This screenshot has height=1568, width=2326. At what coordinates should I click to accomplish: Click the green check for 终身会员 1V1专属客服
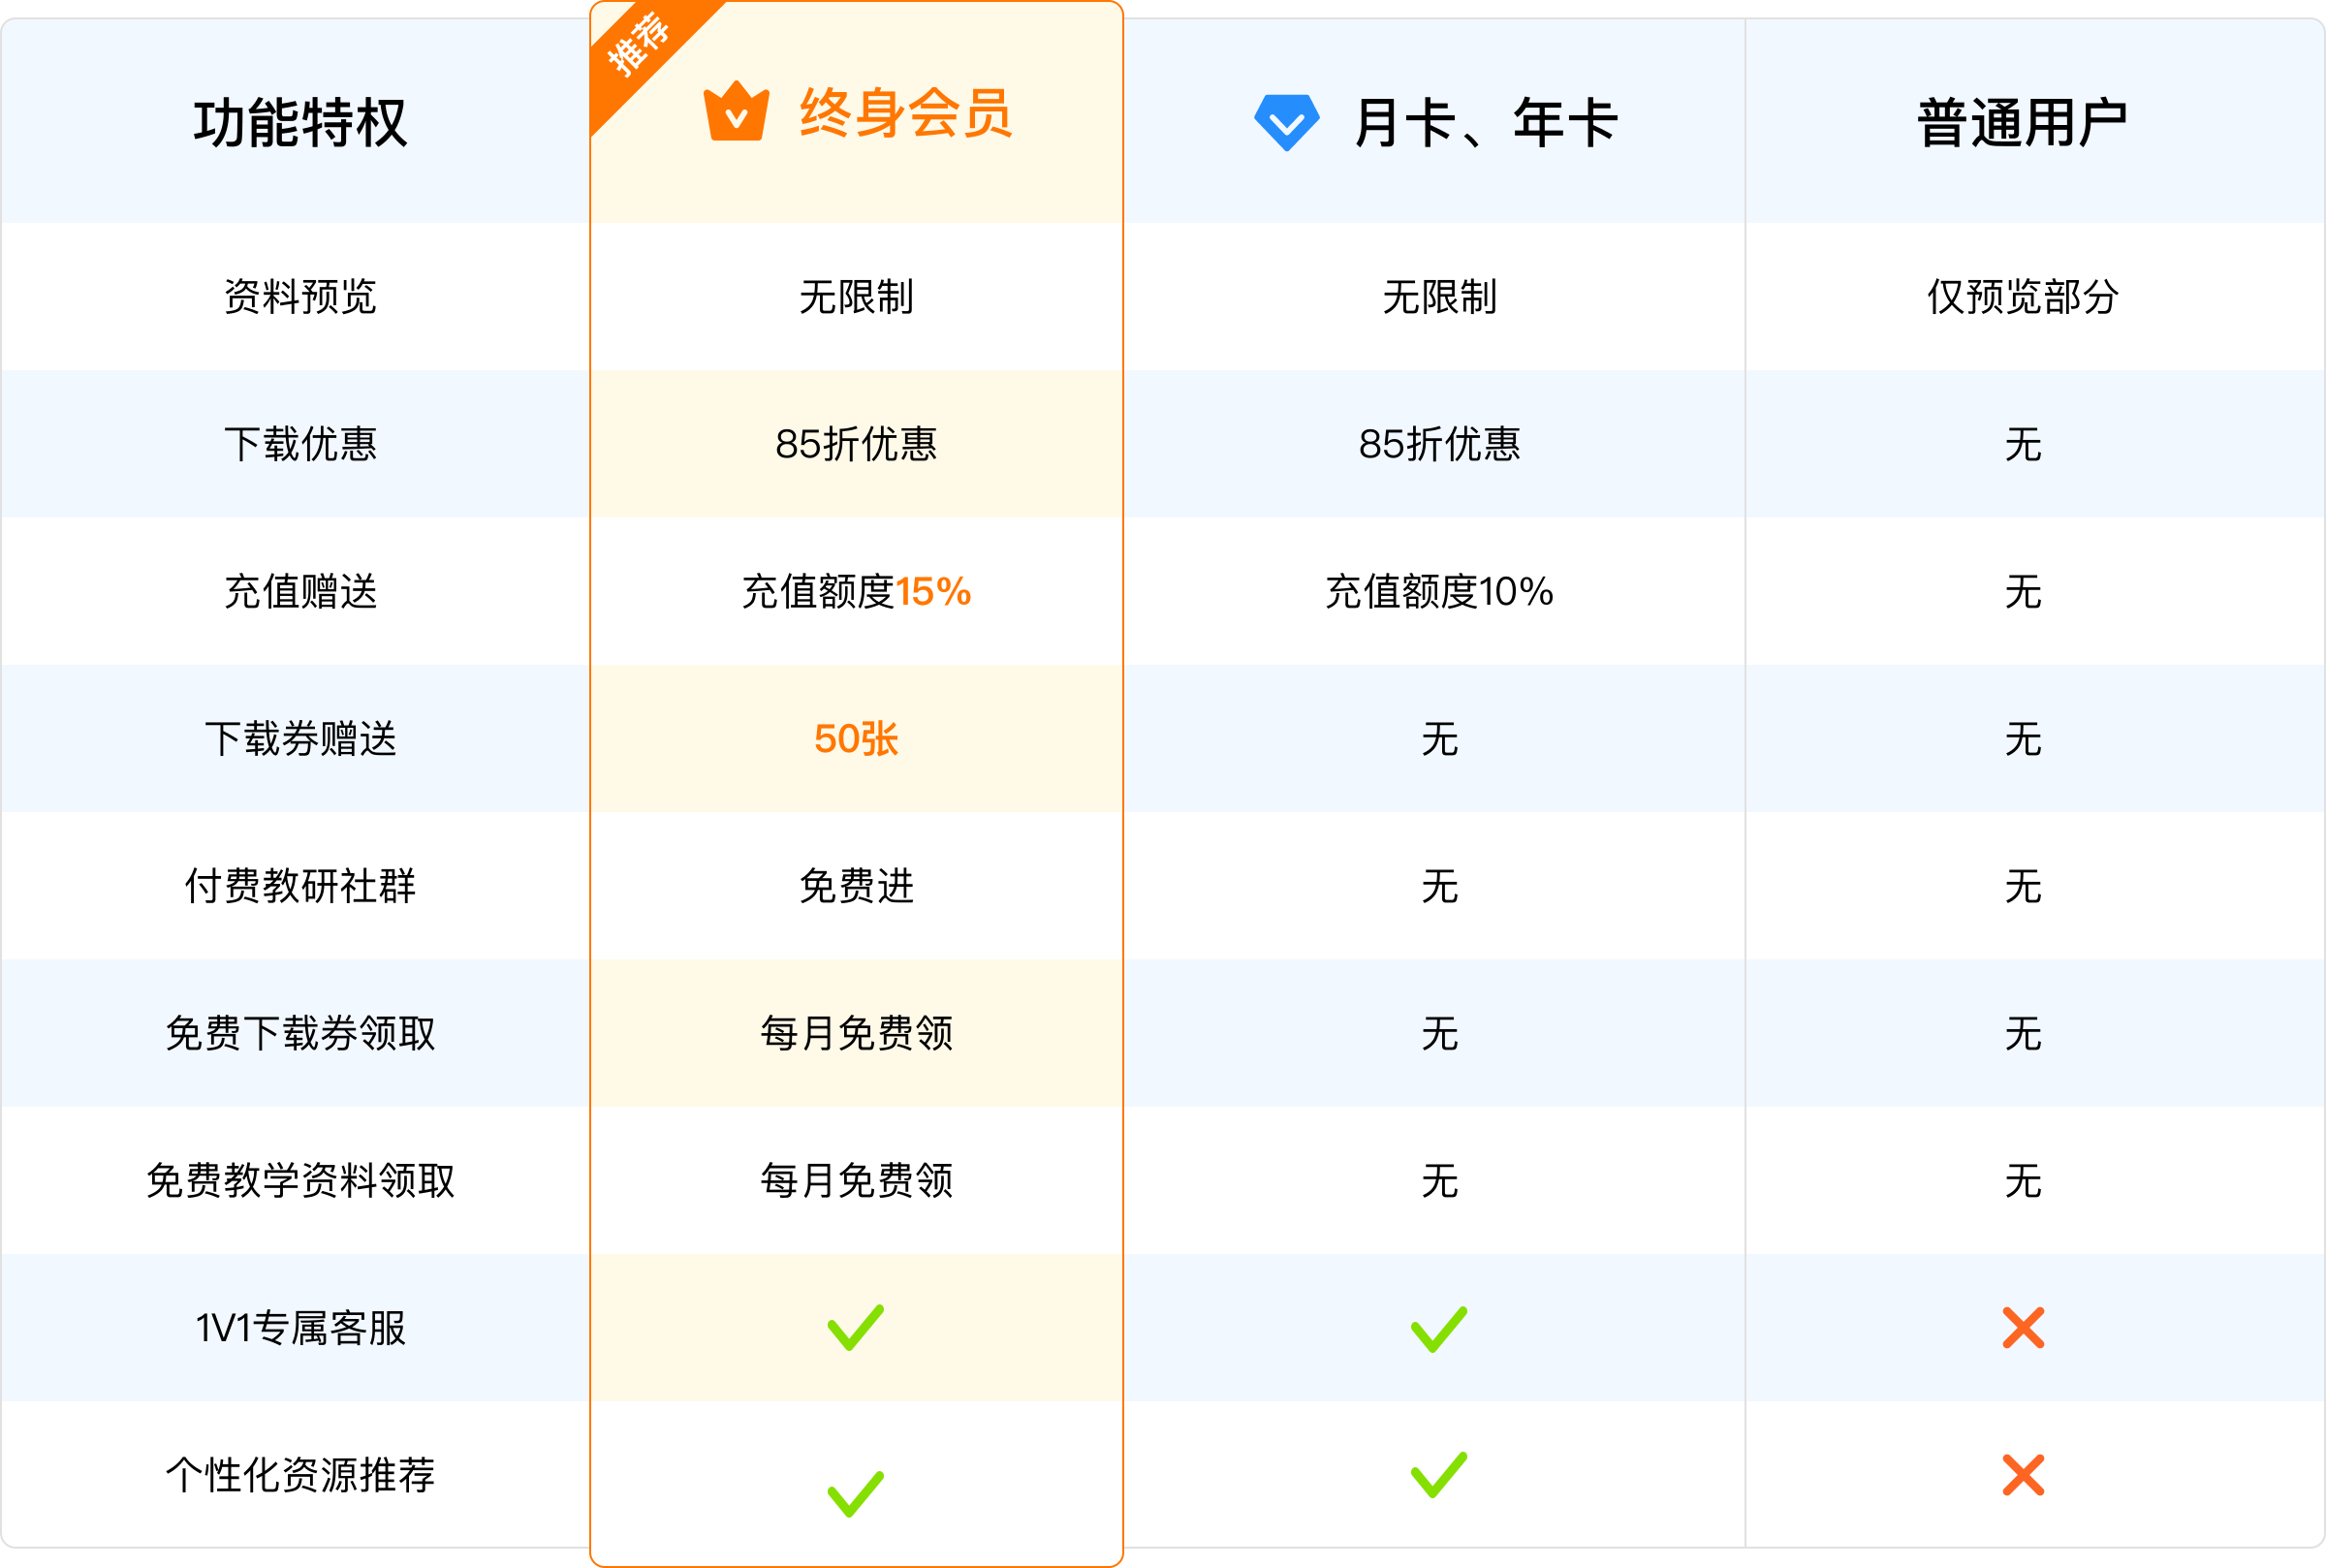tap(855, 1327)
